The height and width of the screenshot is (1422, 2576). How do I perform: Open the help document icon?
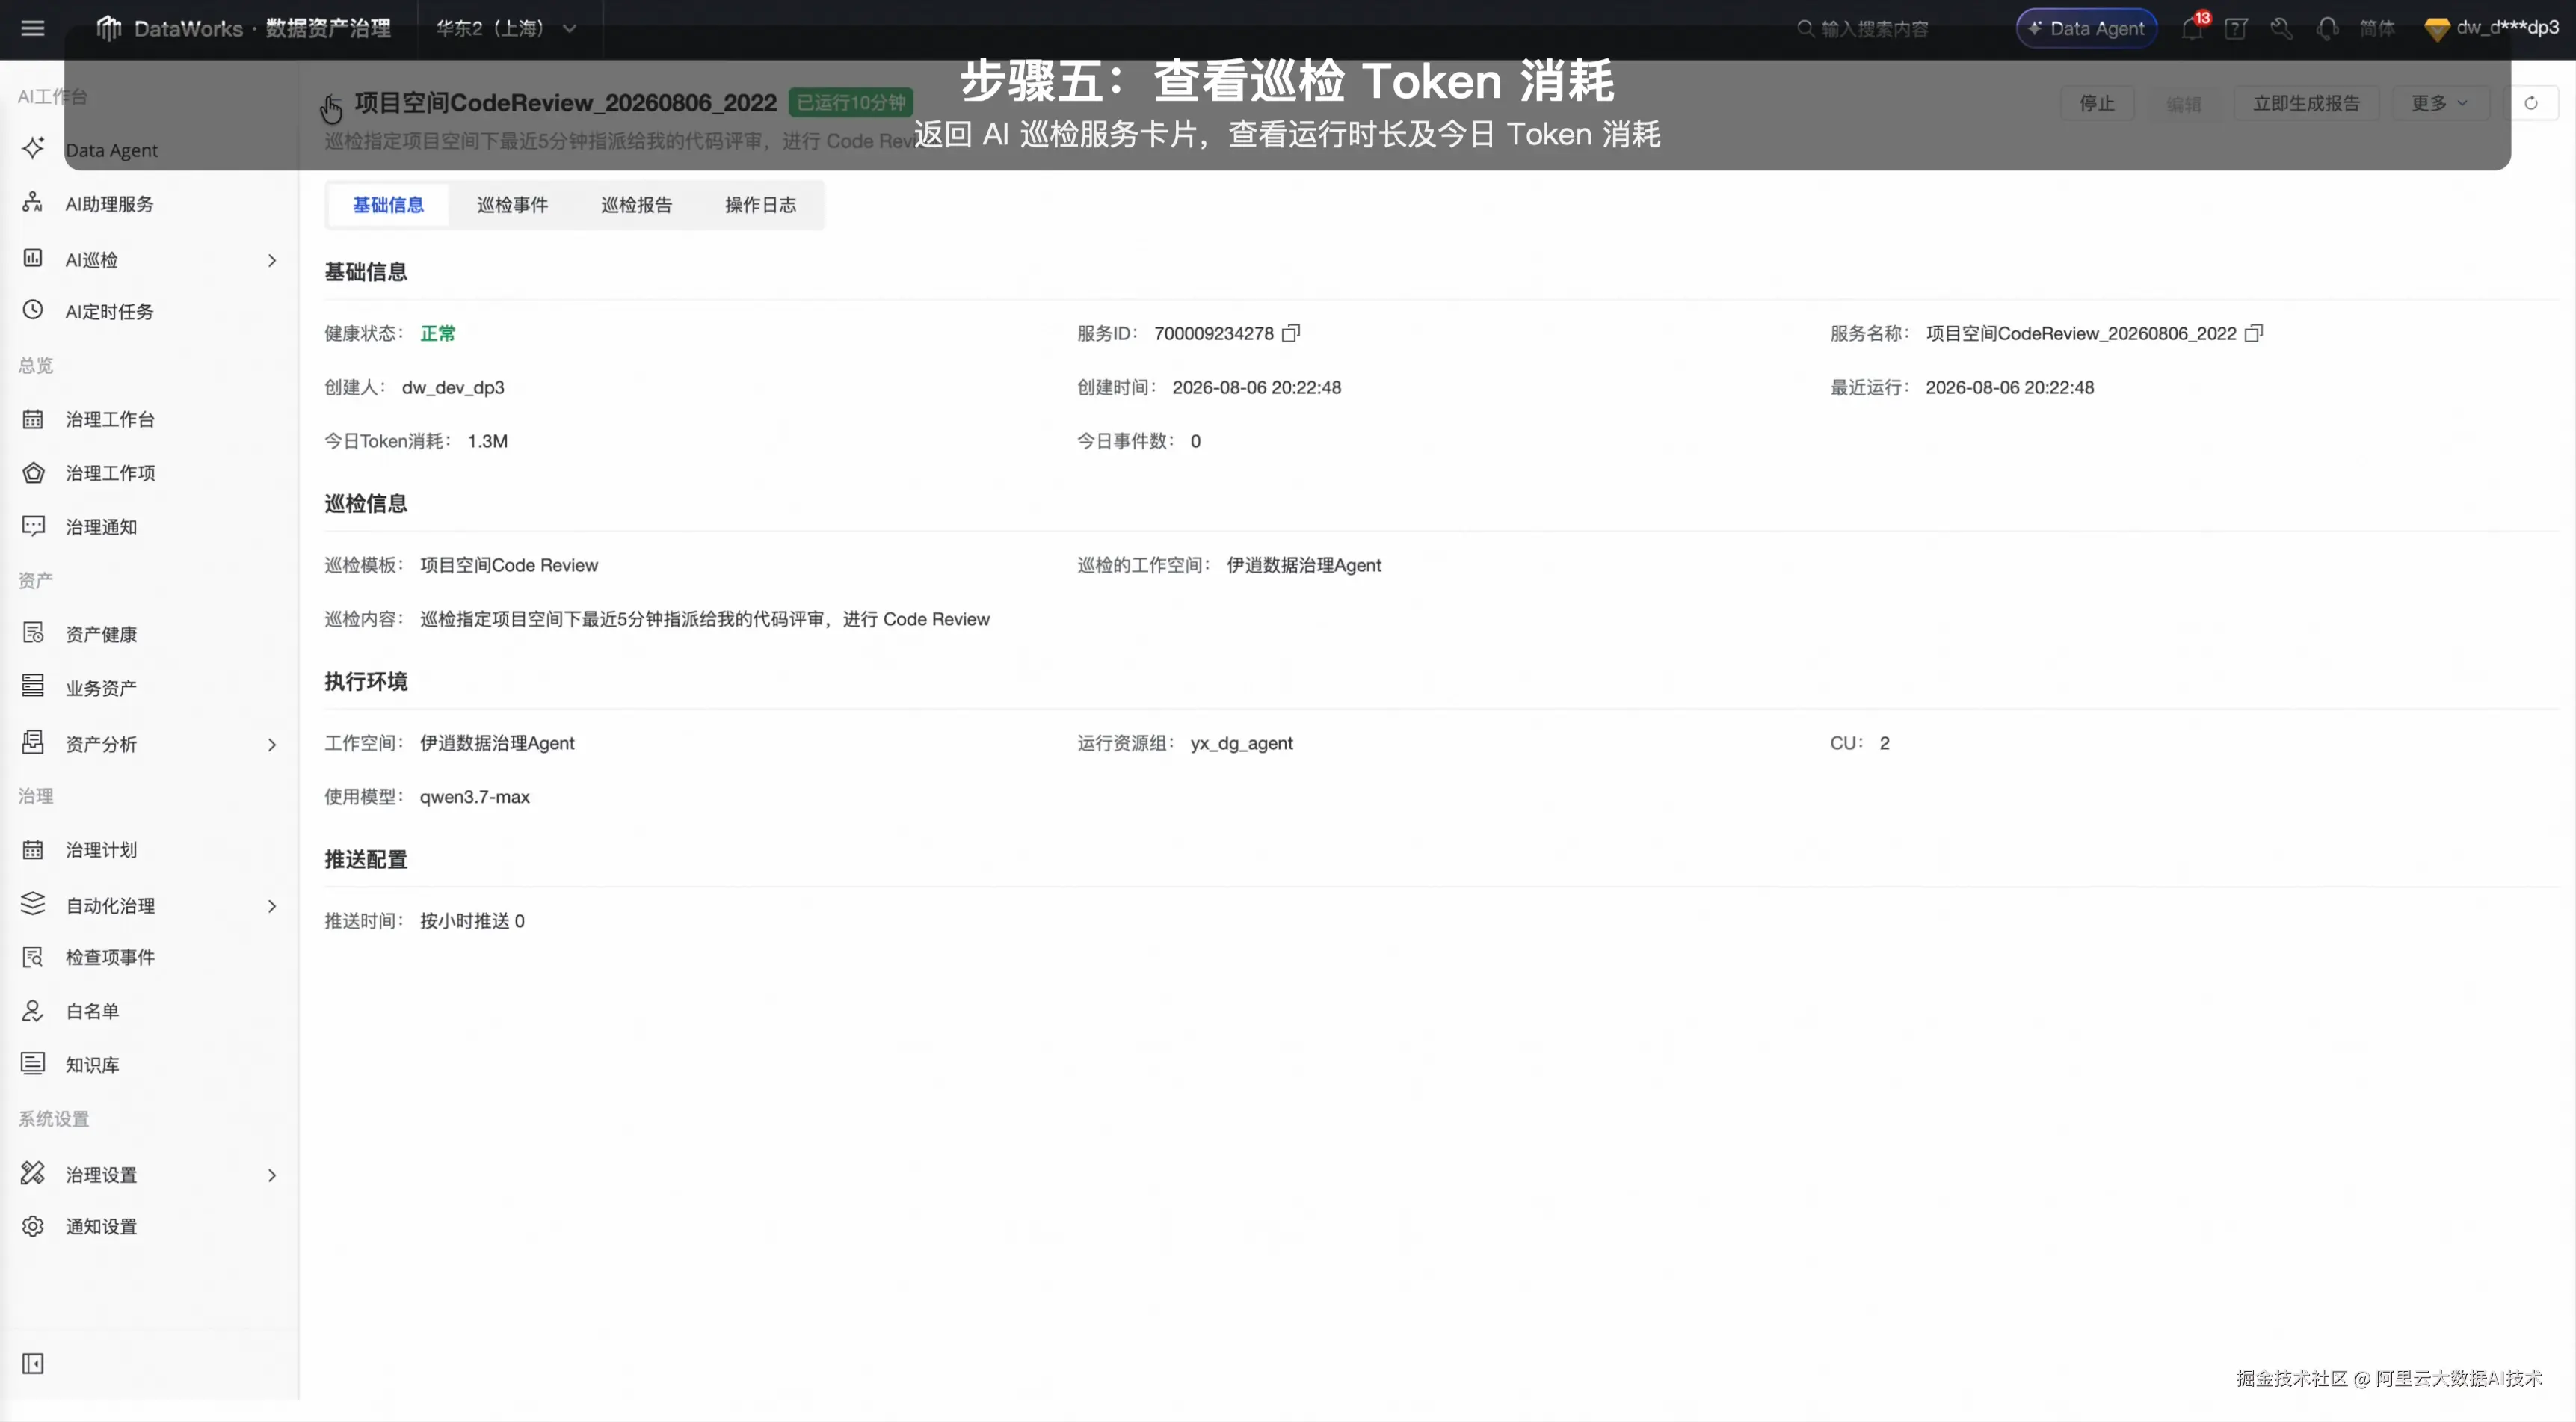click(x=2236, y=28)
